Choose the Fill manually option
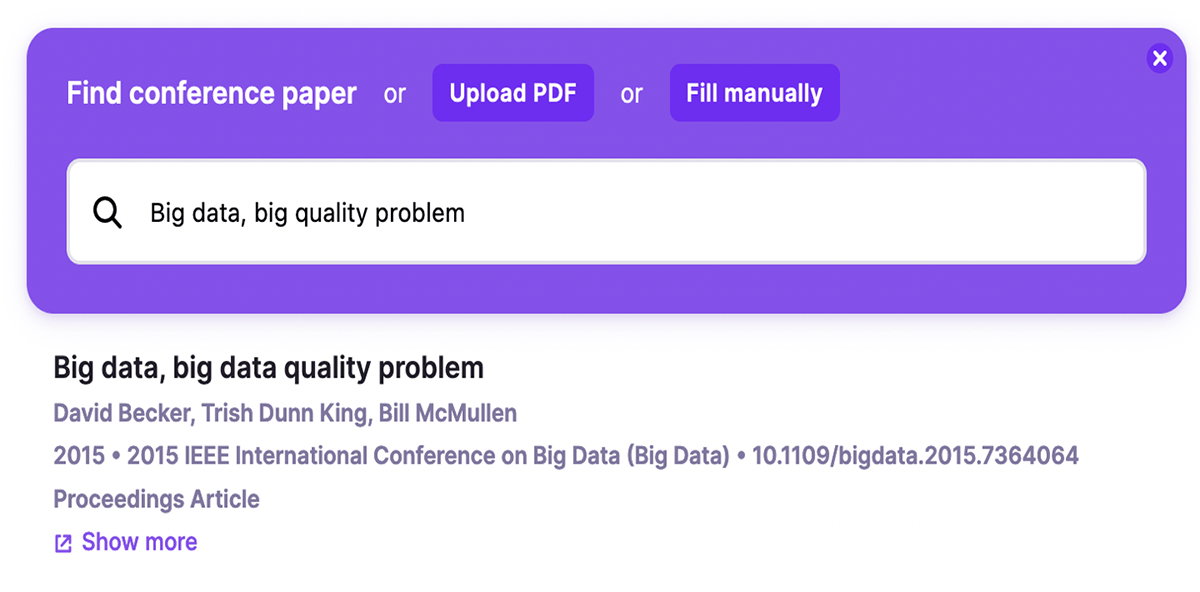The height and width of the screenshot is (592, 1200). pyautogui.click(x=754, y=93)
